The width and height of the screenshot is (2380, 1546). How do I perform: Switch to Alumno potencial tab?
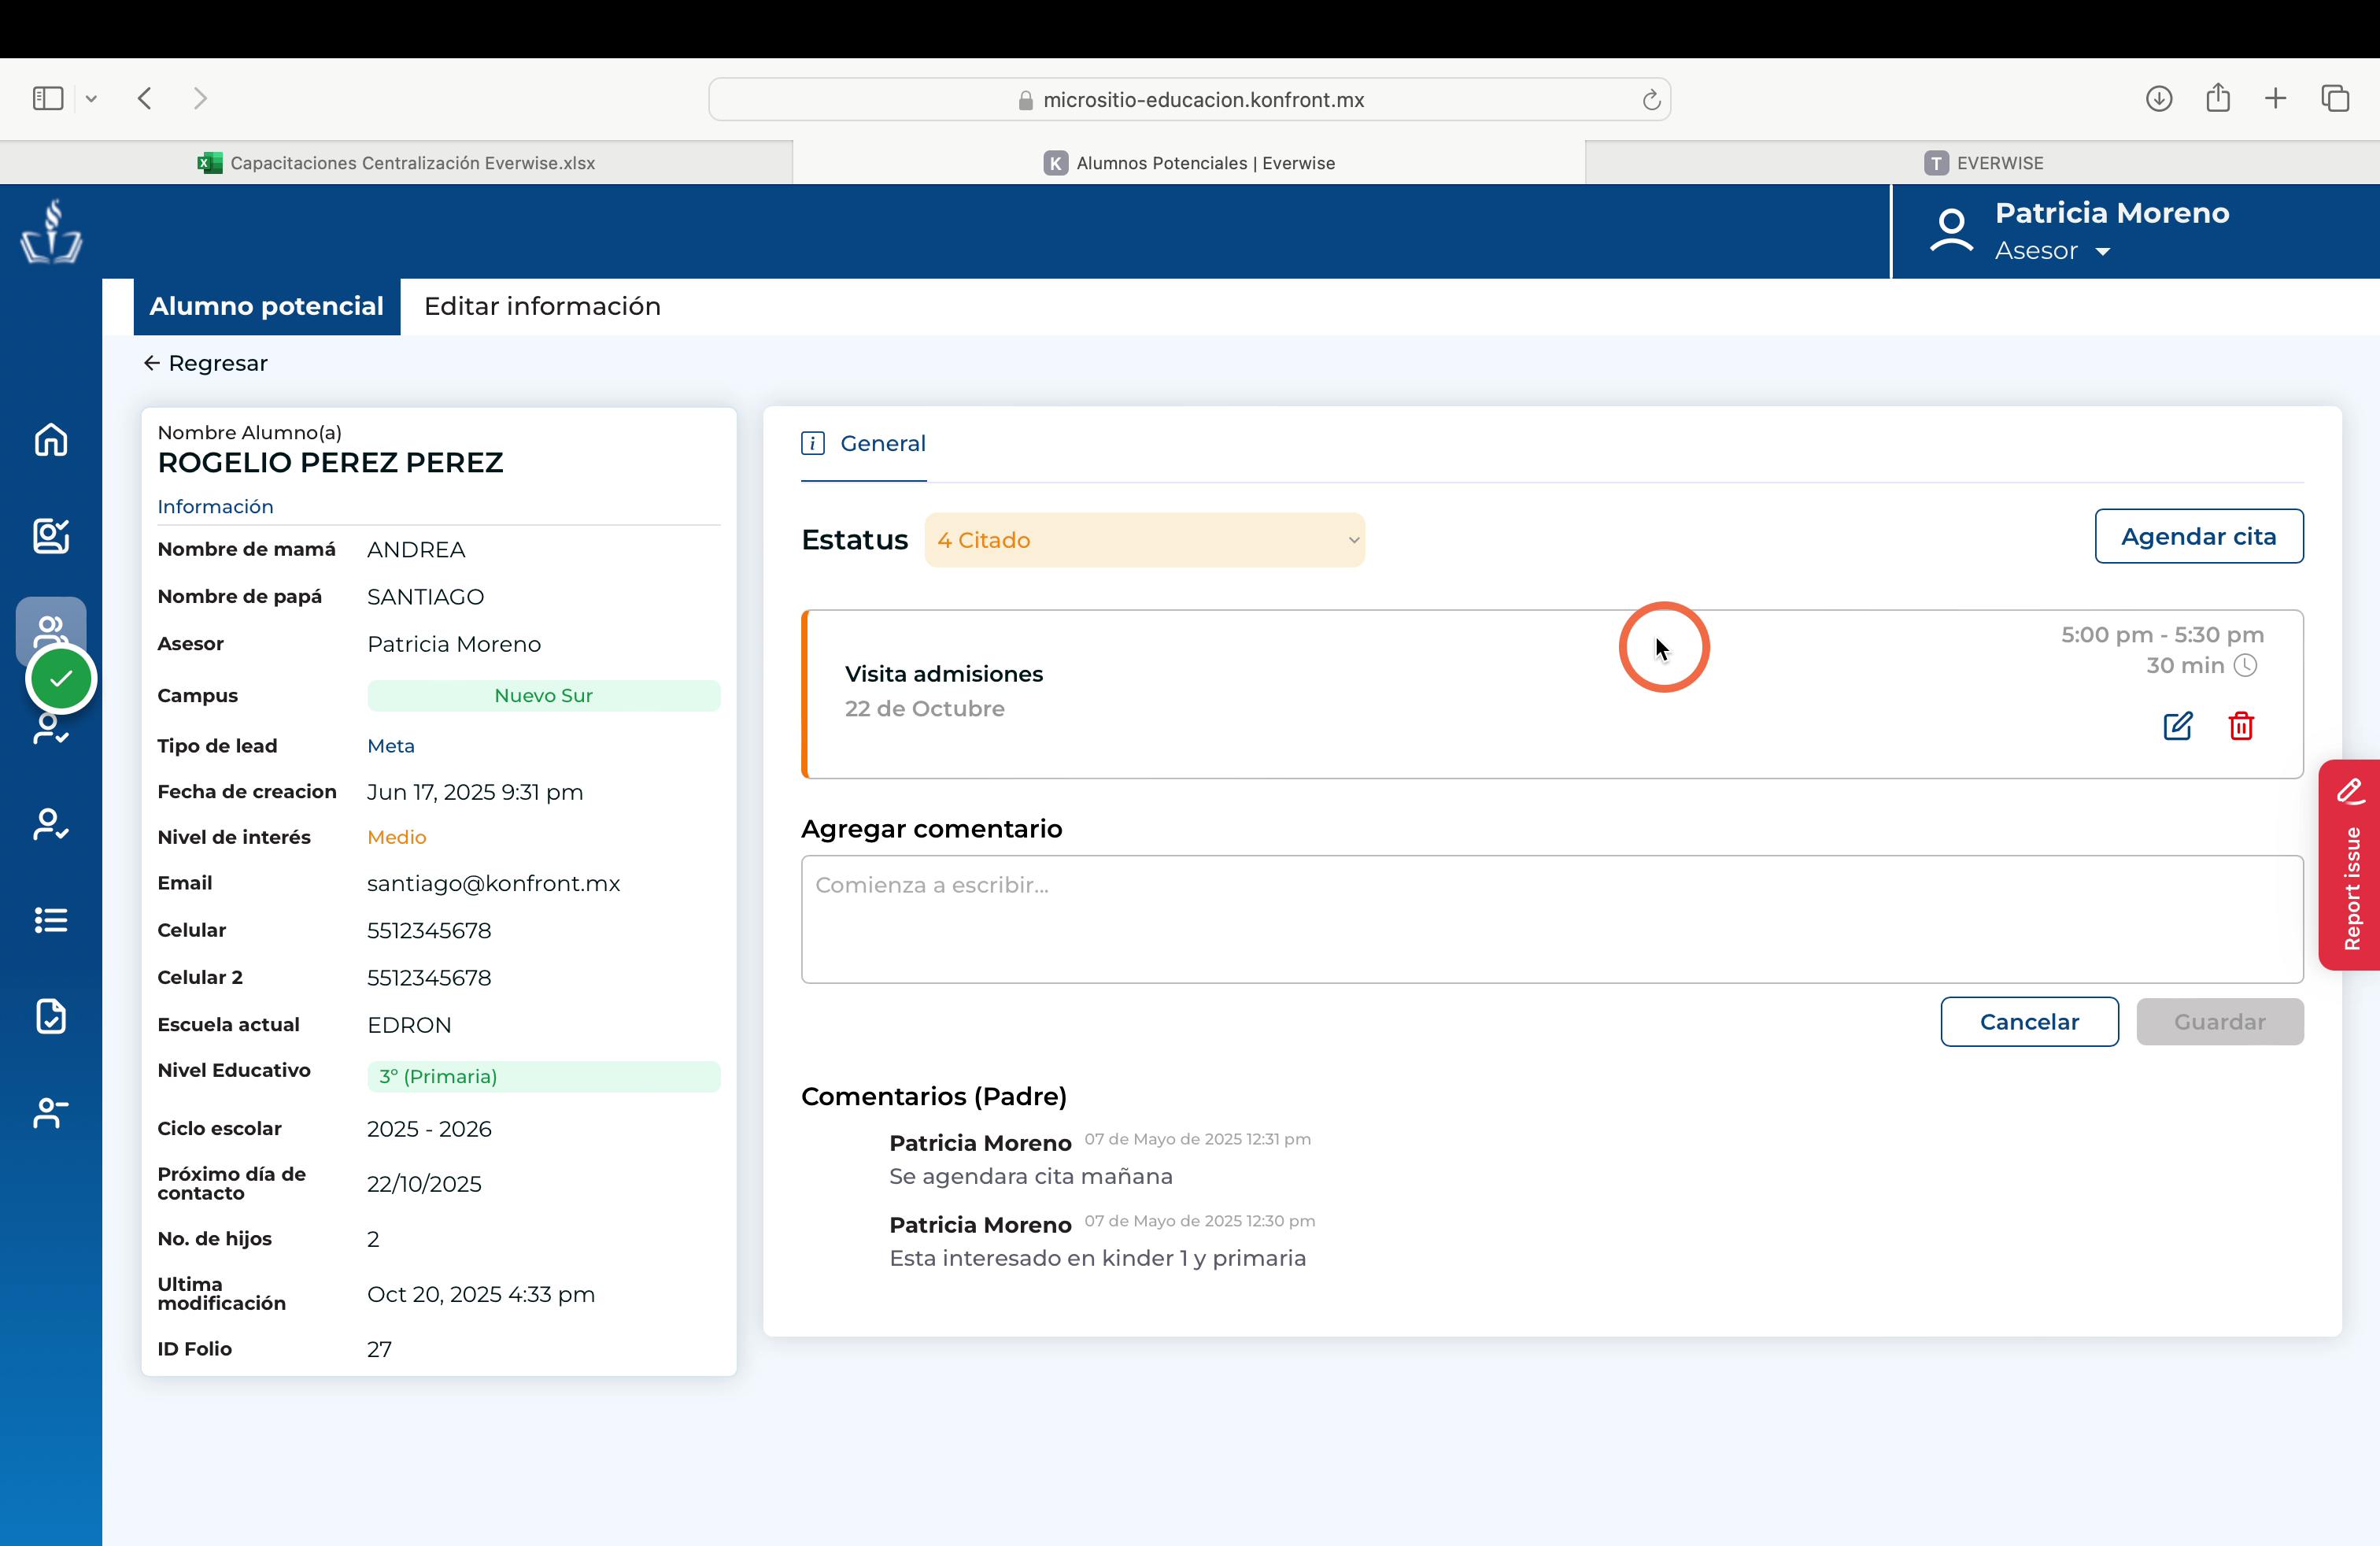(267, 306)
